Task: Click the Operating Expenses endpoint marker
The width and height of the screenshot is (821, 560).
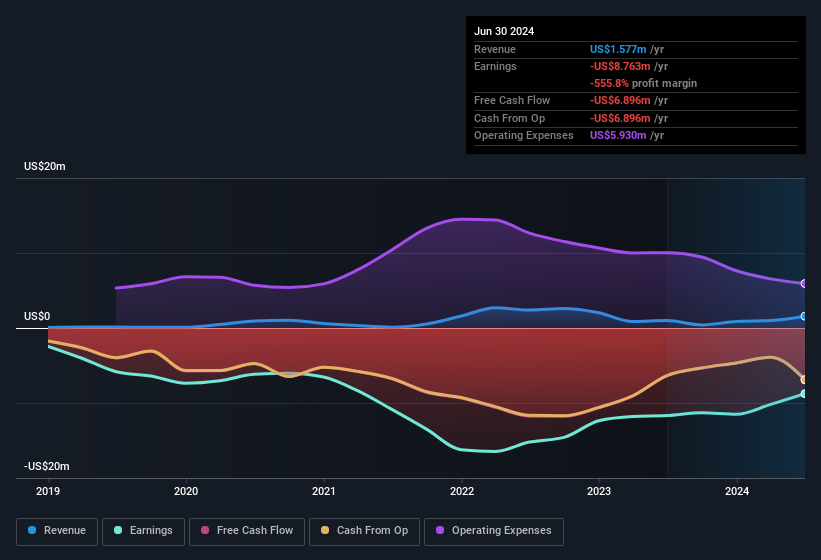Action: click(804, 284)
